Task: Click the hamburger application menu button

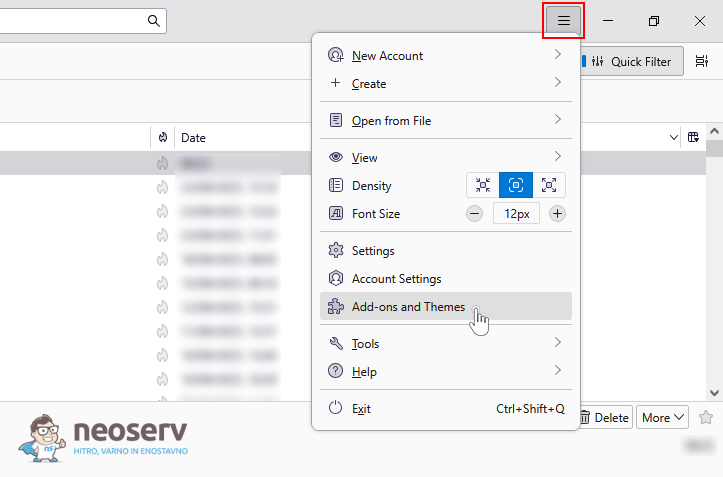Action: click(x=563, y=21)
